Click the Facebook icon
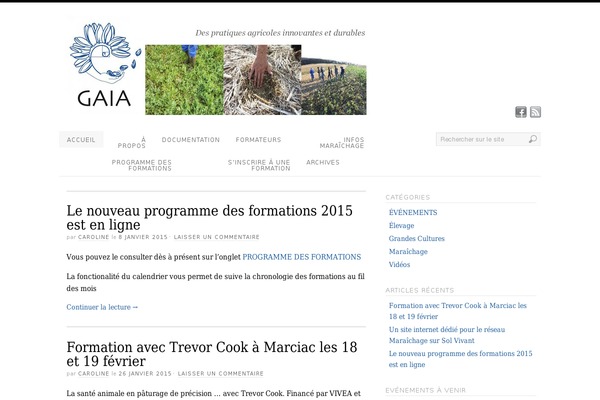The image size is (600, 400). (521, 112)
